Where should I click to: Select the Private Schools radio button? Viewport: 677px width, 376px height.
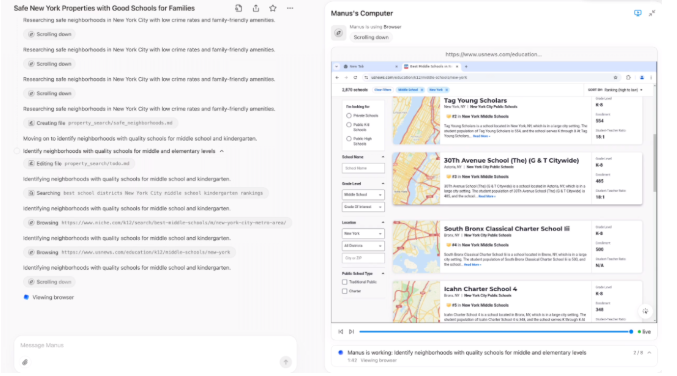tap(348, 116)
